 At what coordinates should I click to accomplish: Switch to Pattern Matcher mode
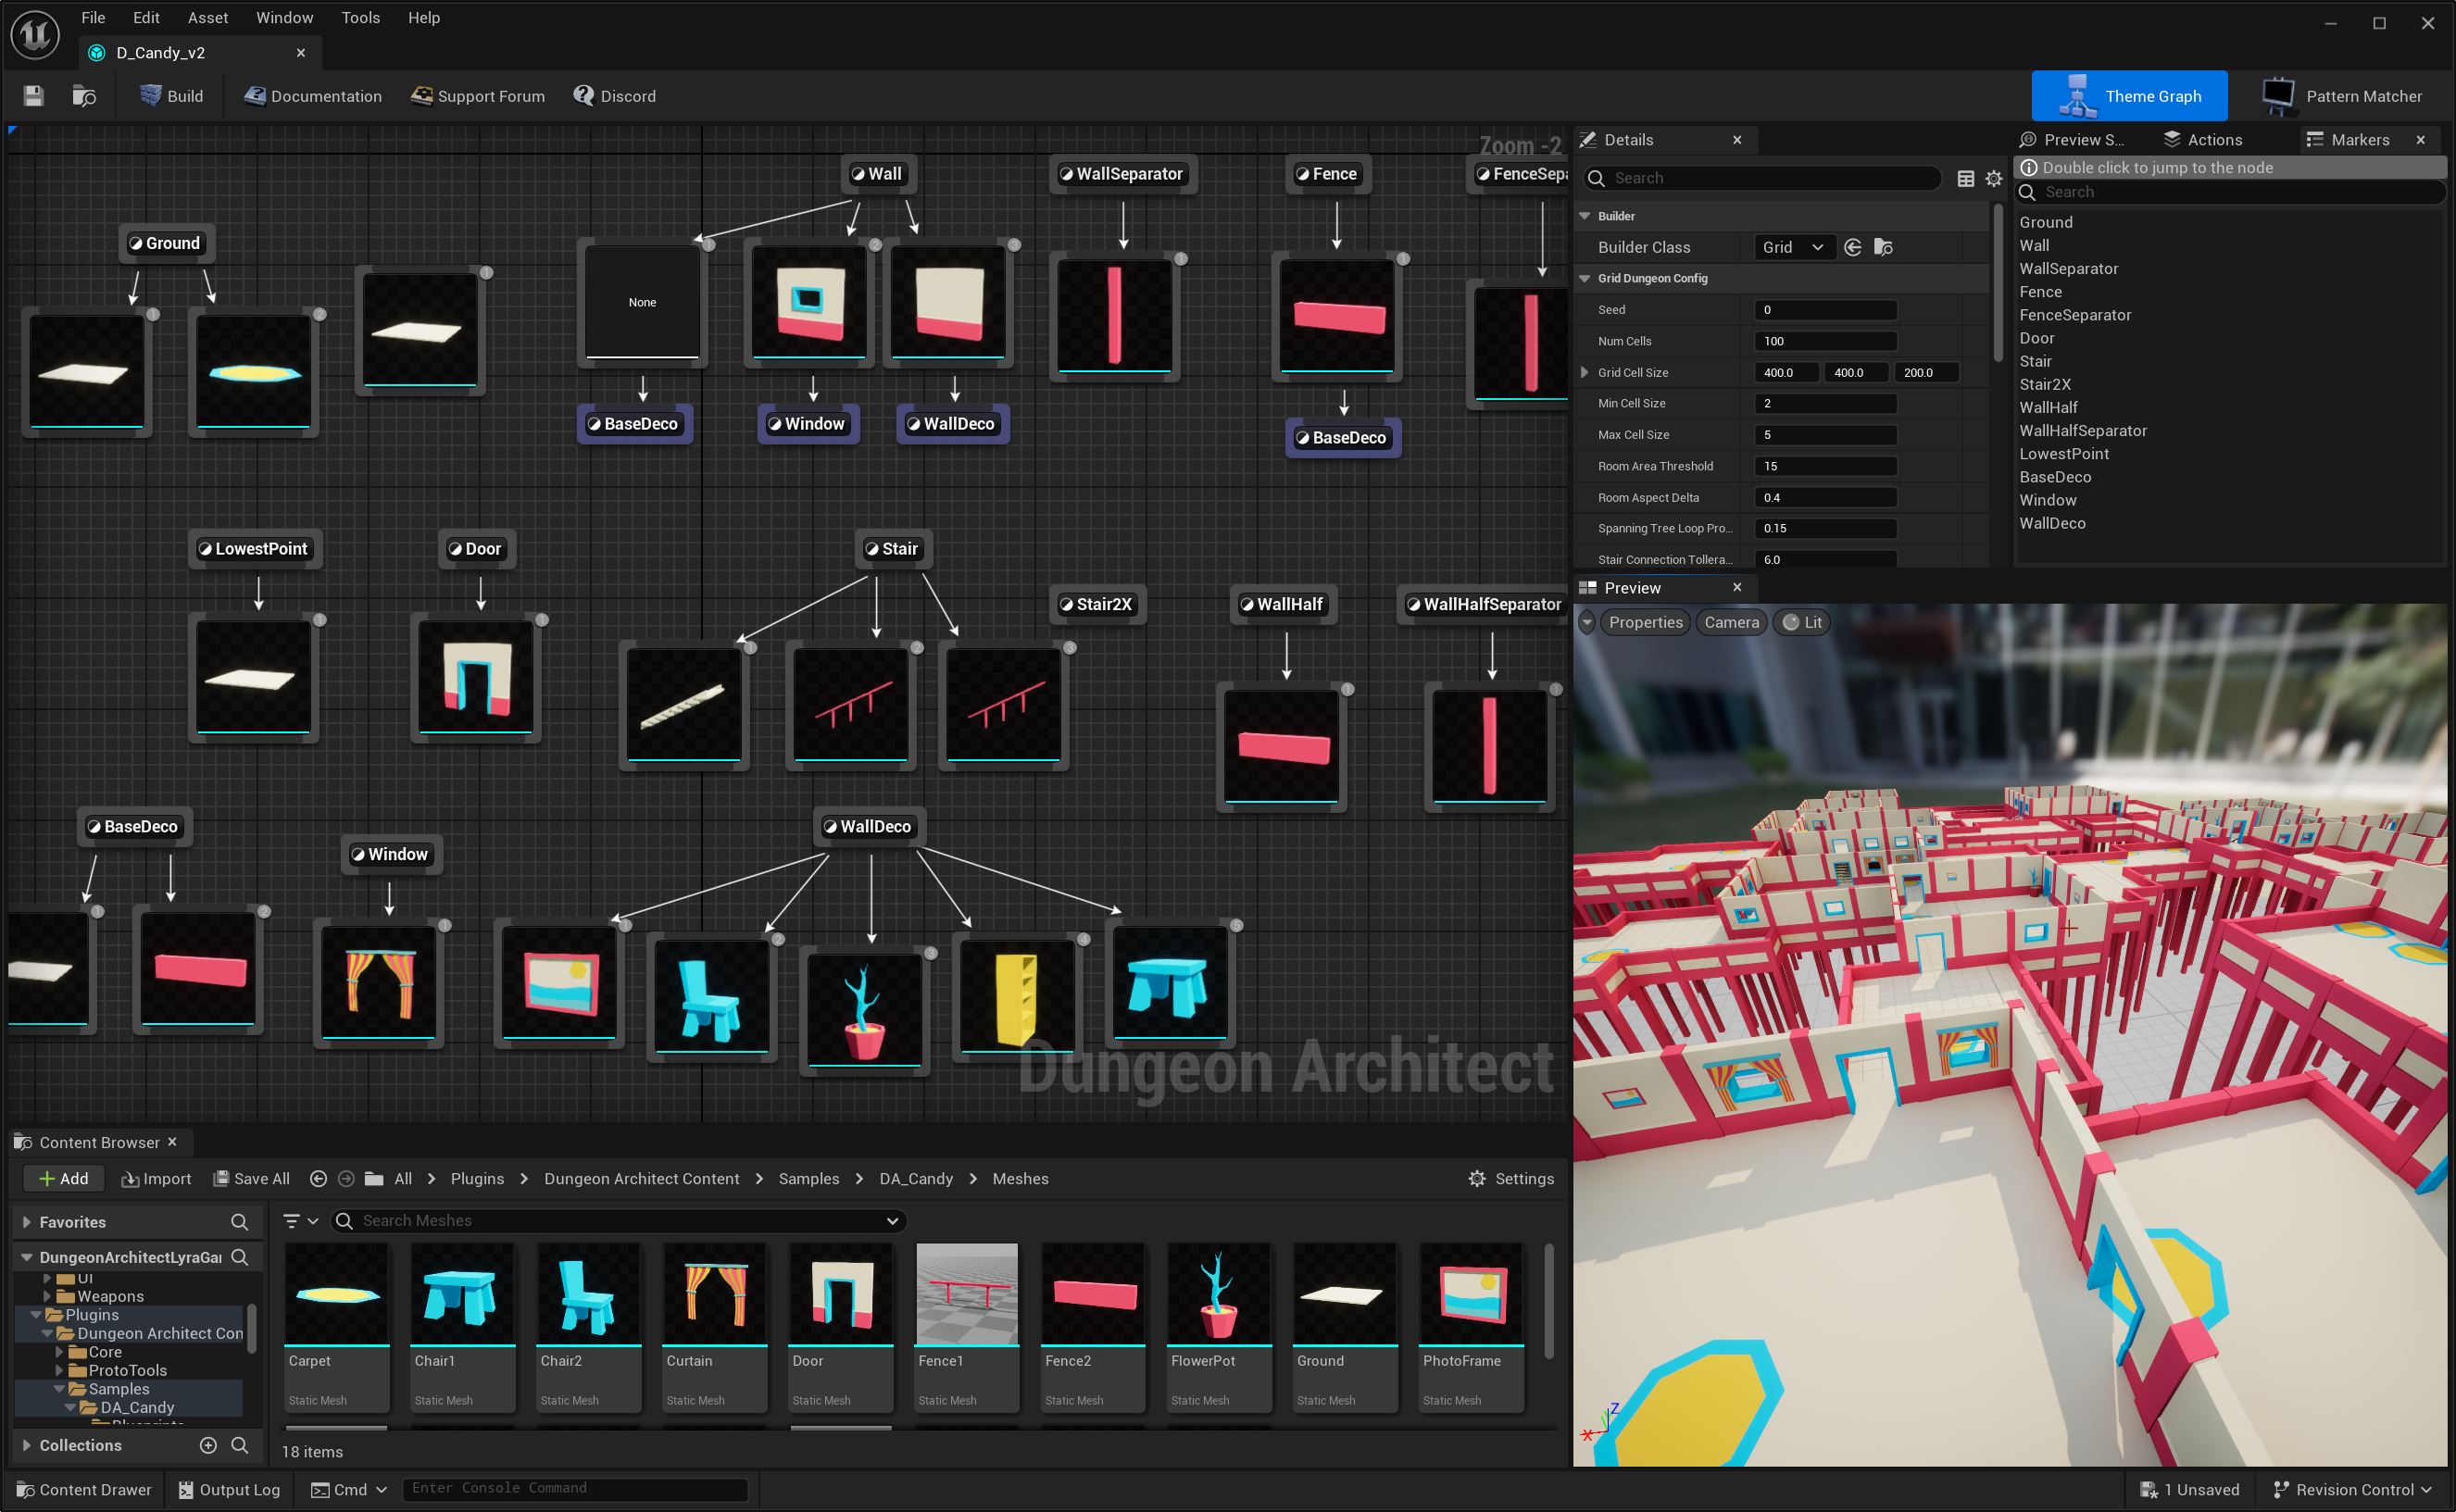click(2343, 96)
